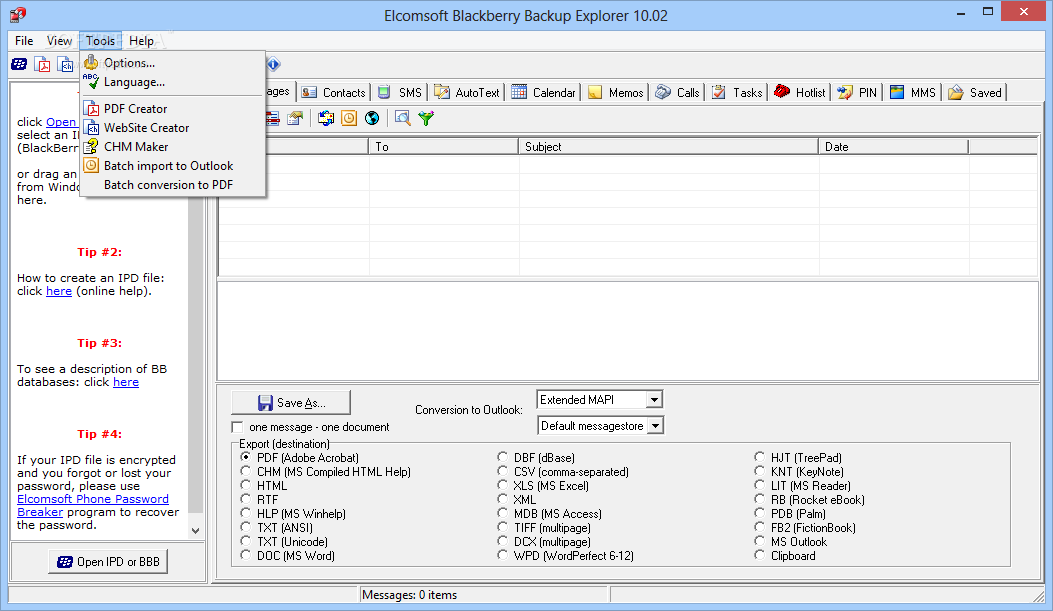Screen dimensions: 1053x611
Task: Click the Date column header
Action: pos(893,146)
